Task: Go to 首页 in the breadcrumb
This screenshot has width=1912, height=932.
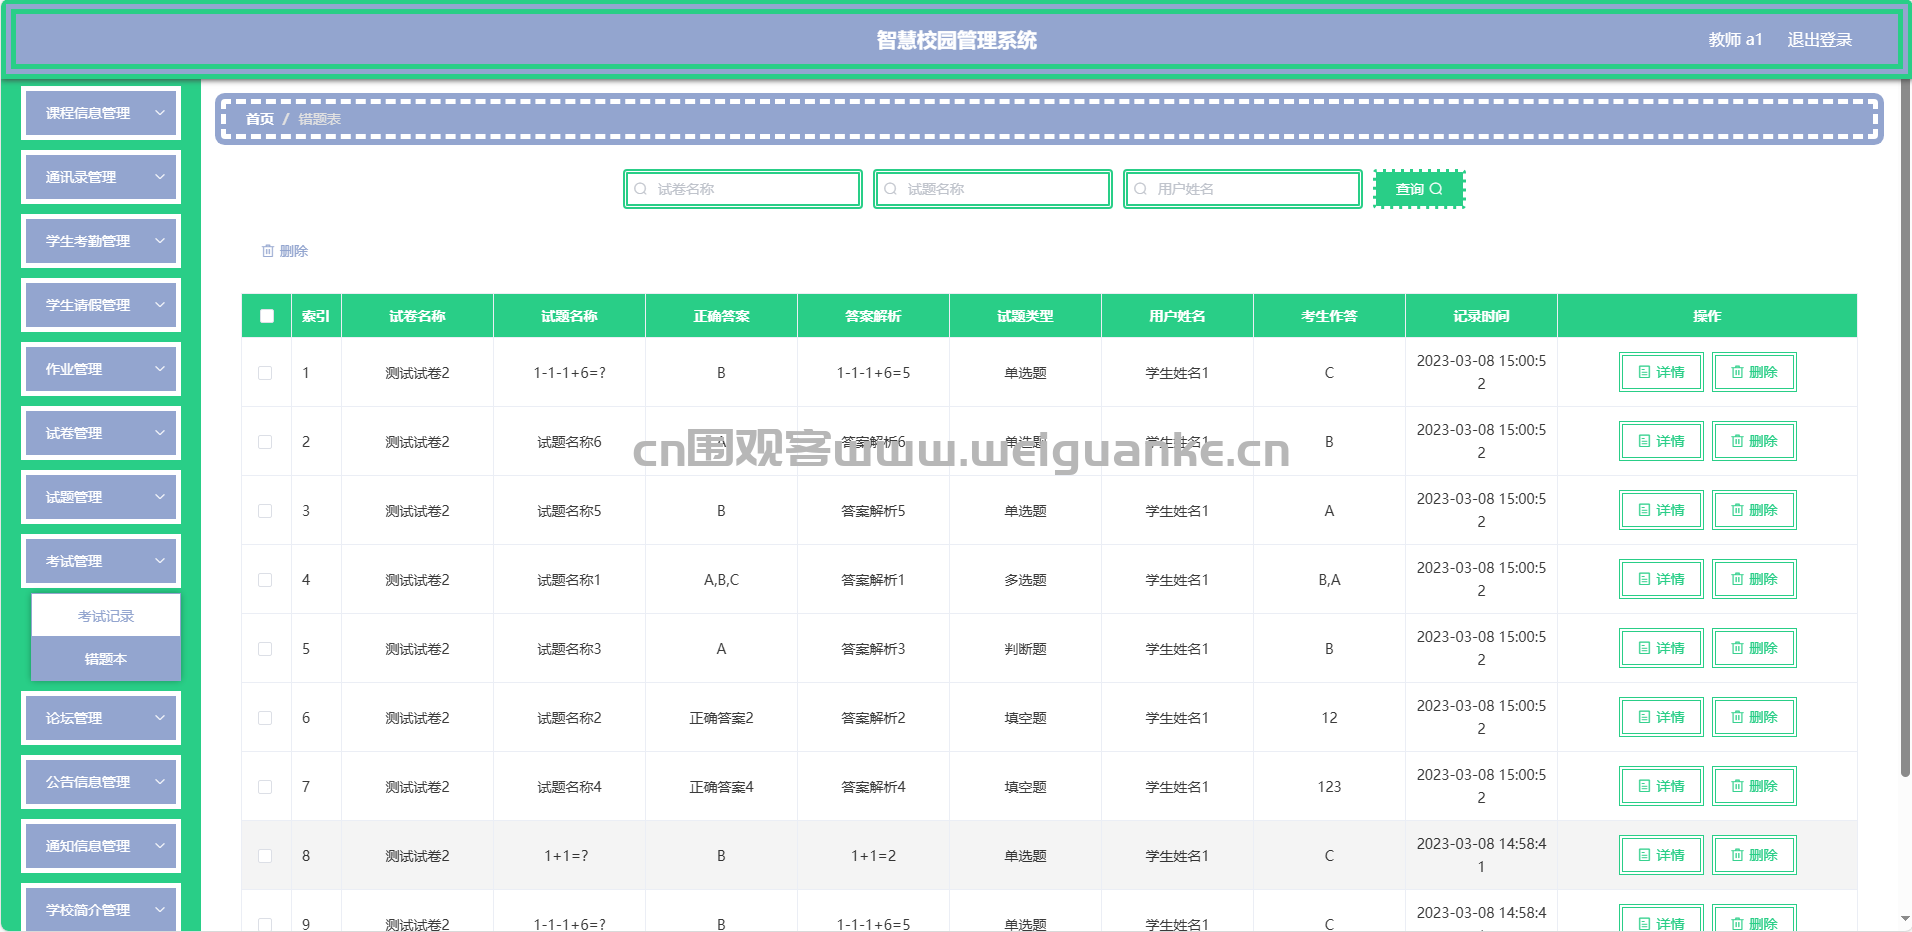Action: click(x=260, y=119)
